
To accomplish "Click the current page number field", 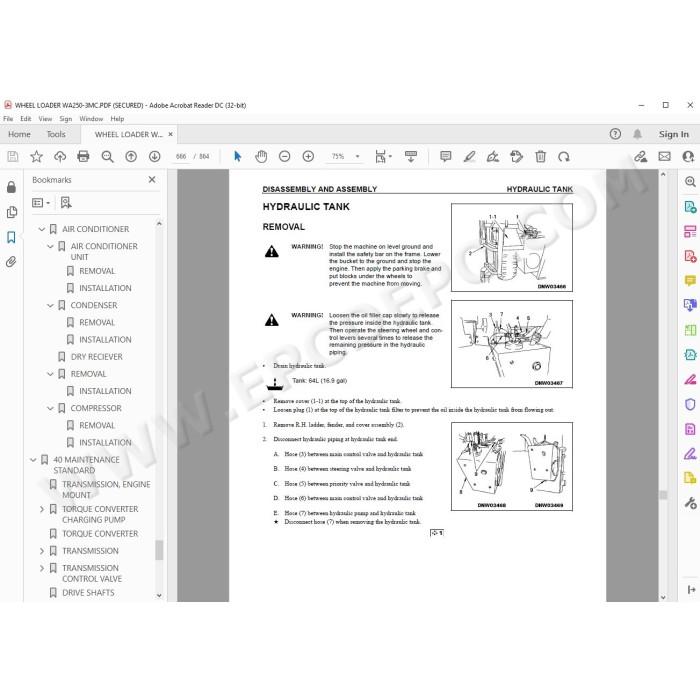I will (x=181, y=156).
